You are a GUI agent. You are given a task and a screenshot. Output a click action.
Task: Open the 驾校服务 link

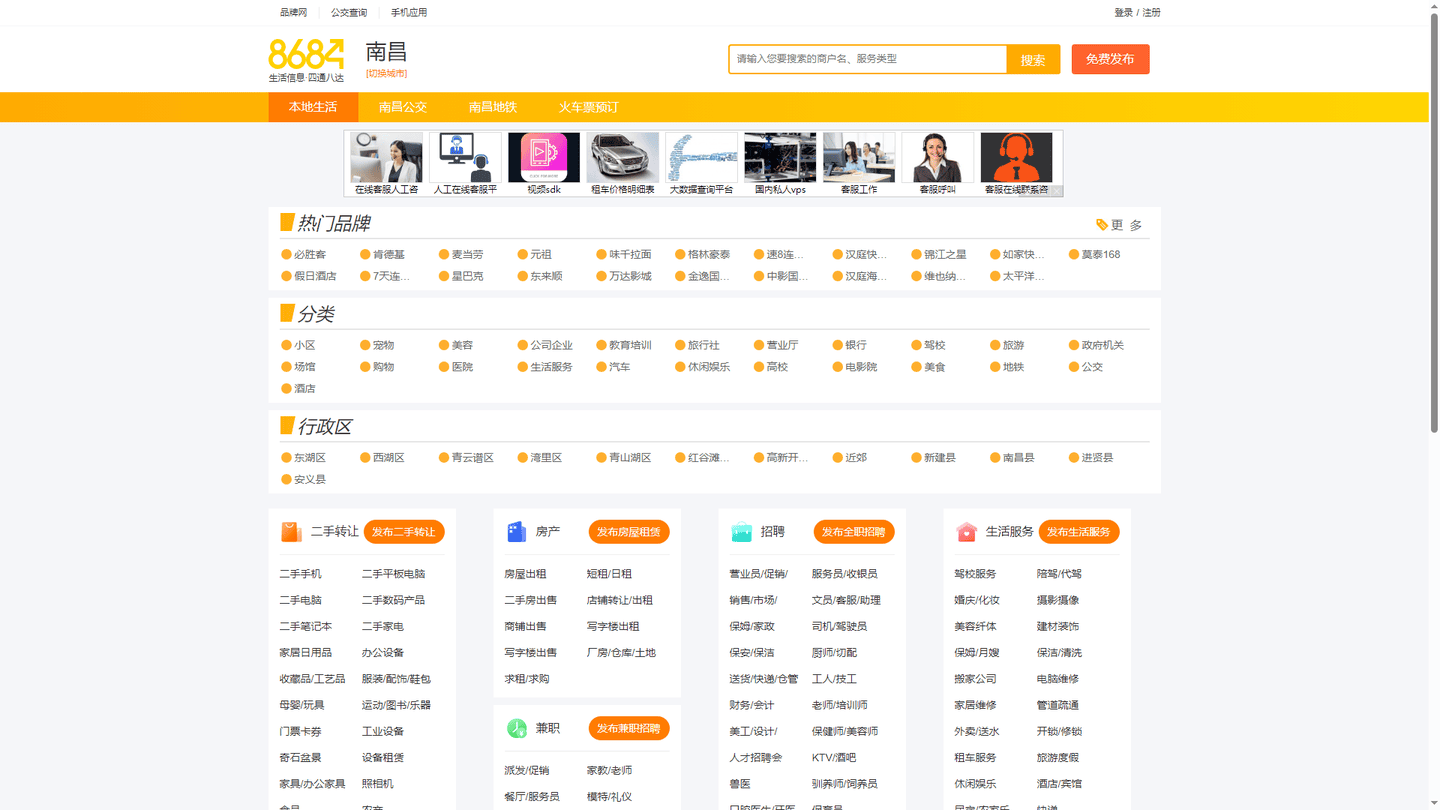[x=976, y=574]
